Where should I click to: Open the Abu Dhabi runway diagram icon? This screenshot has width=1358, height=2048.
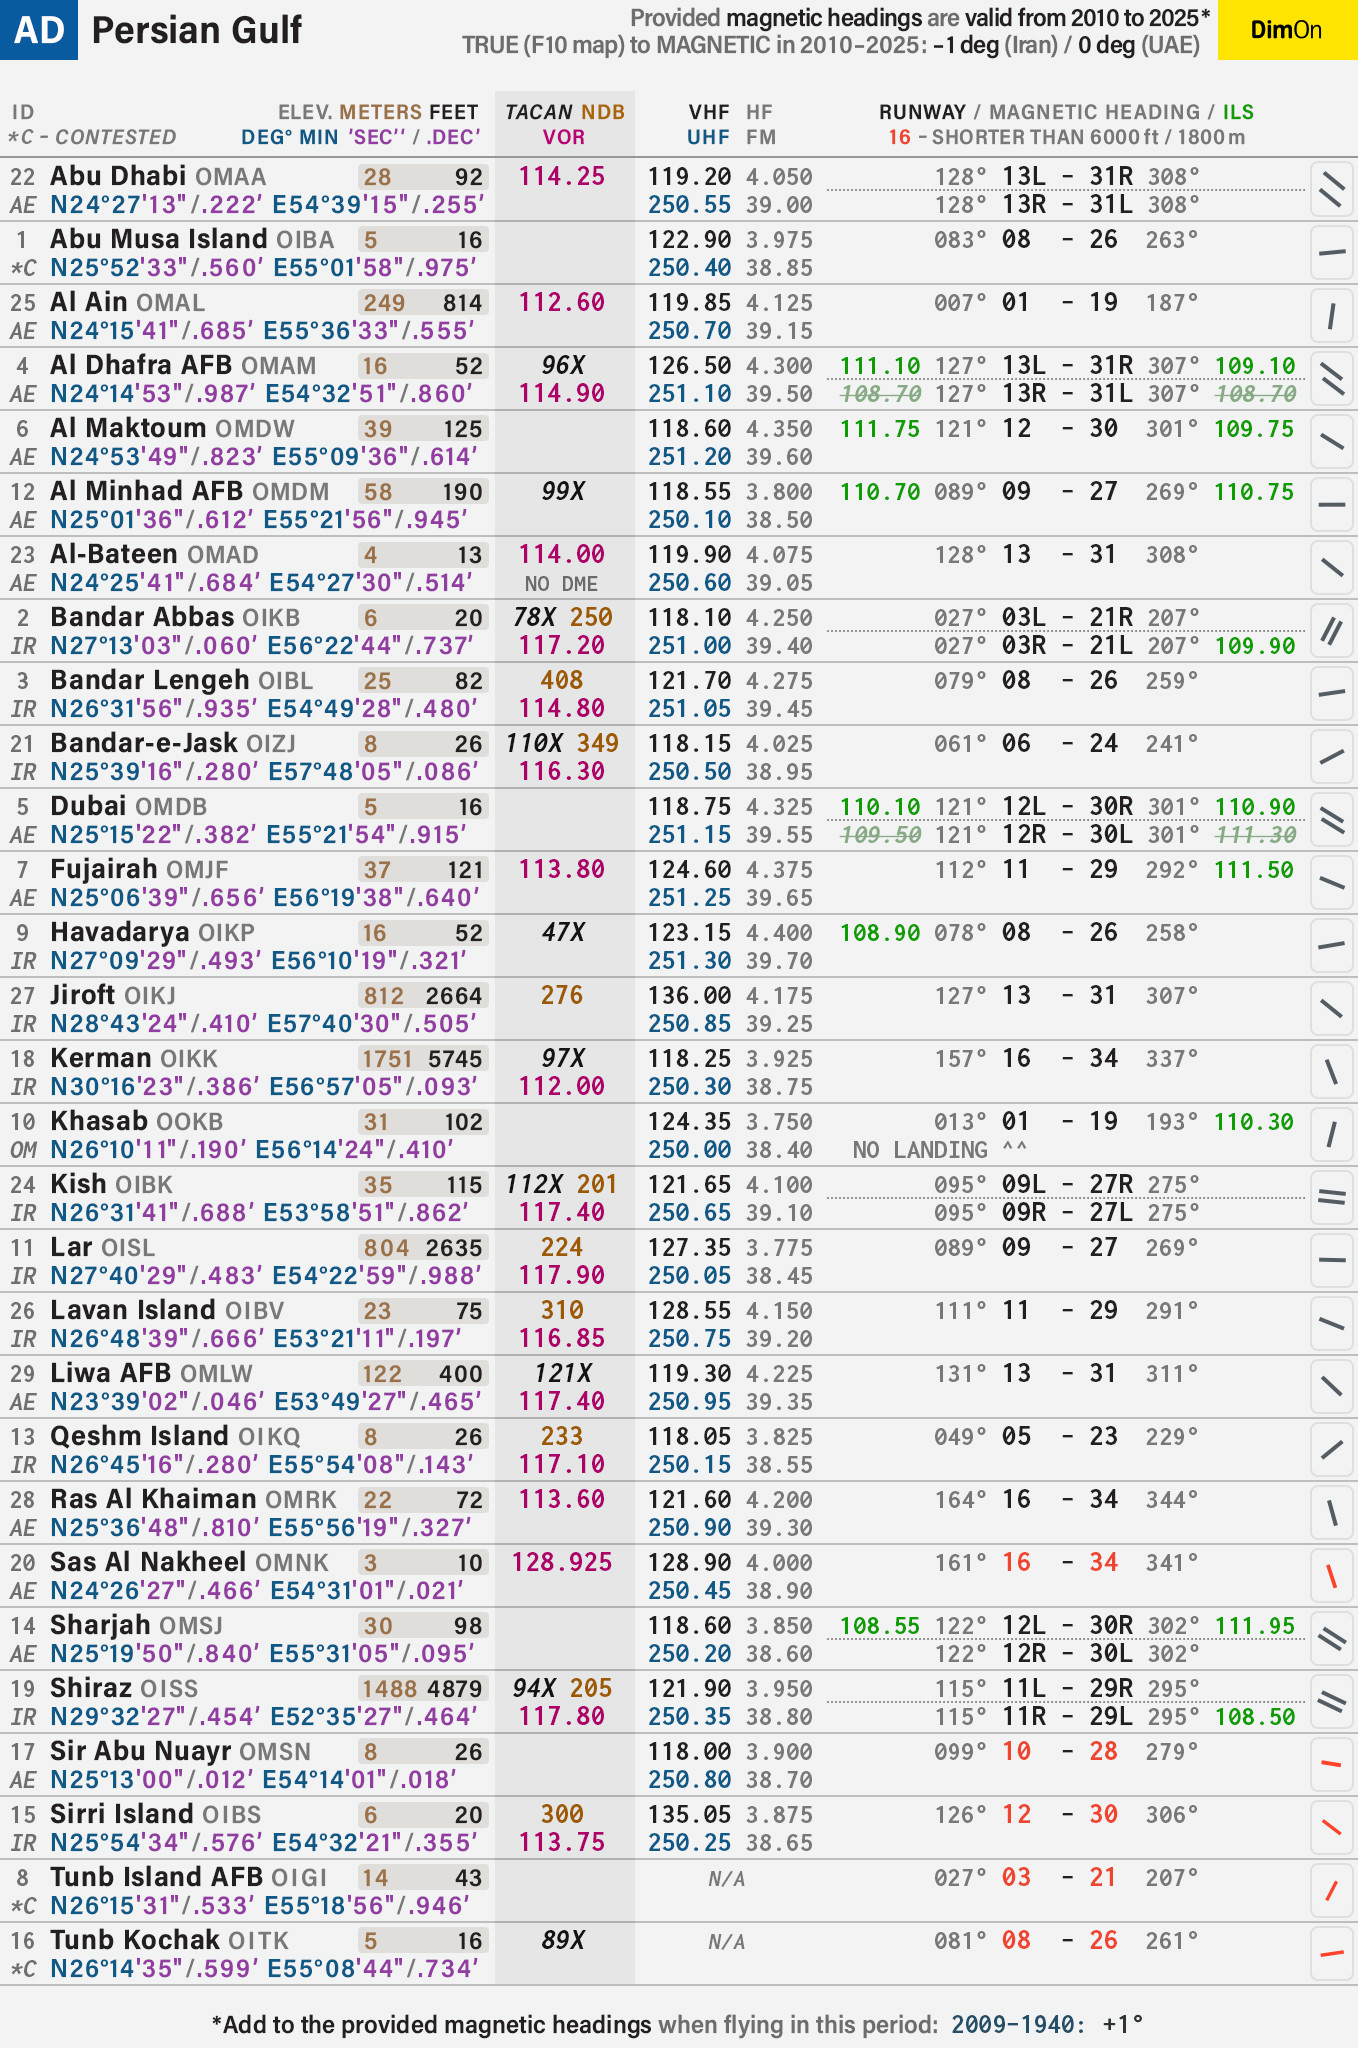pos(1332,190)
